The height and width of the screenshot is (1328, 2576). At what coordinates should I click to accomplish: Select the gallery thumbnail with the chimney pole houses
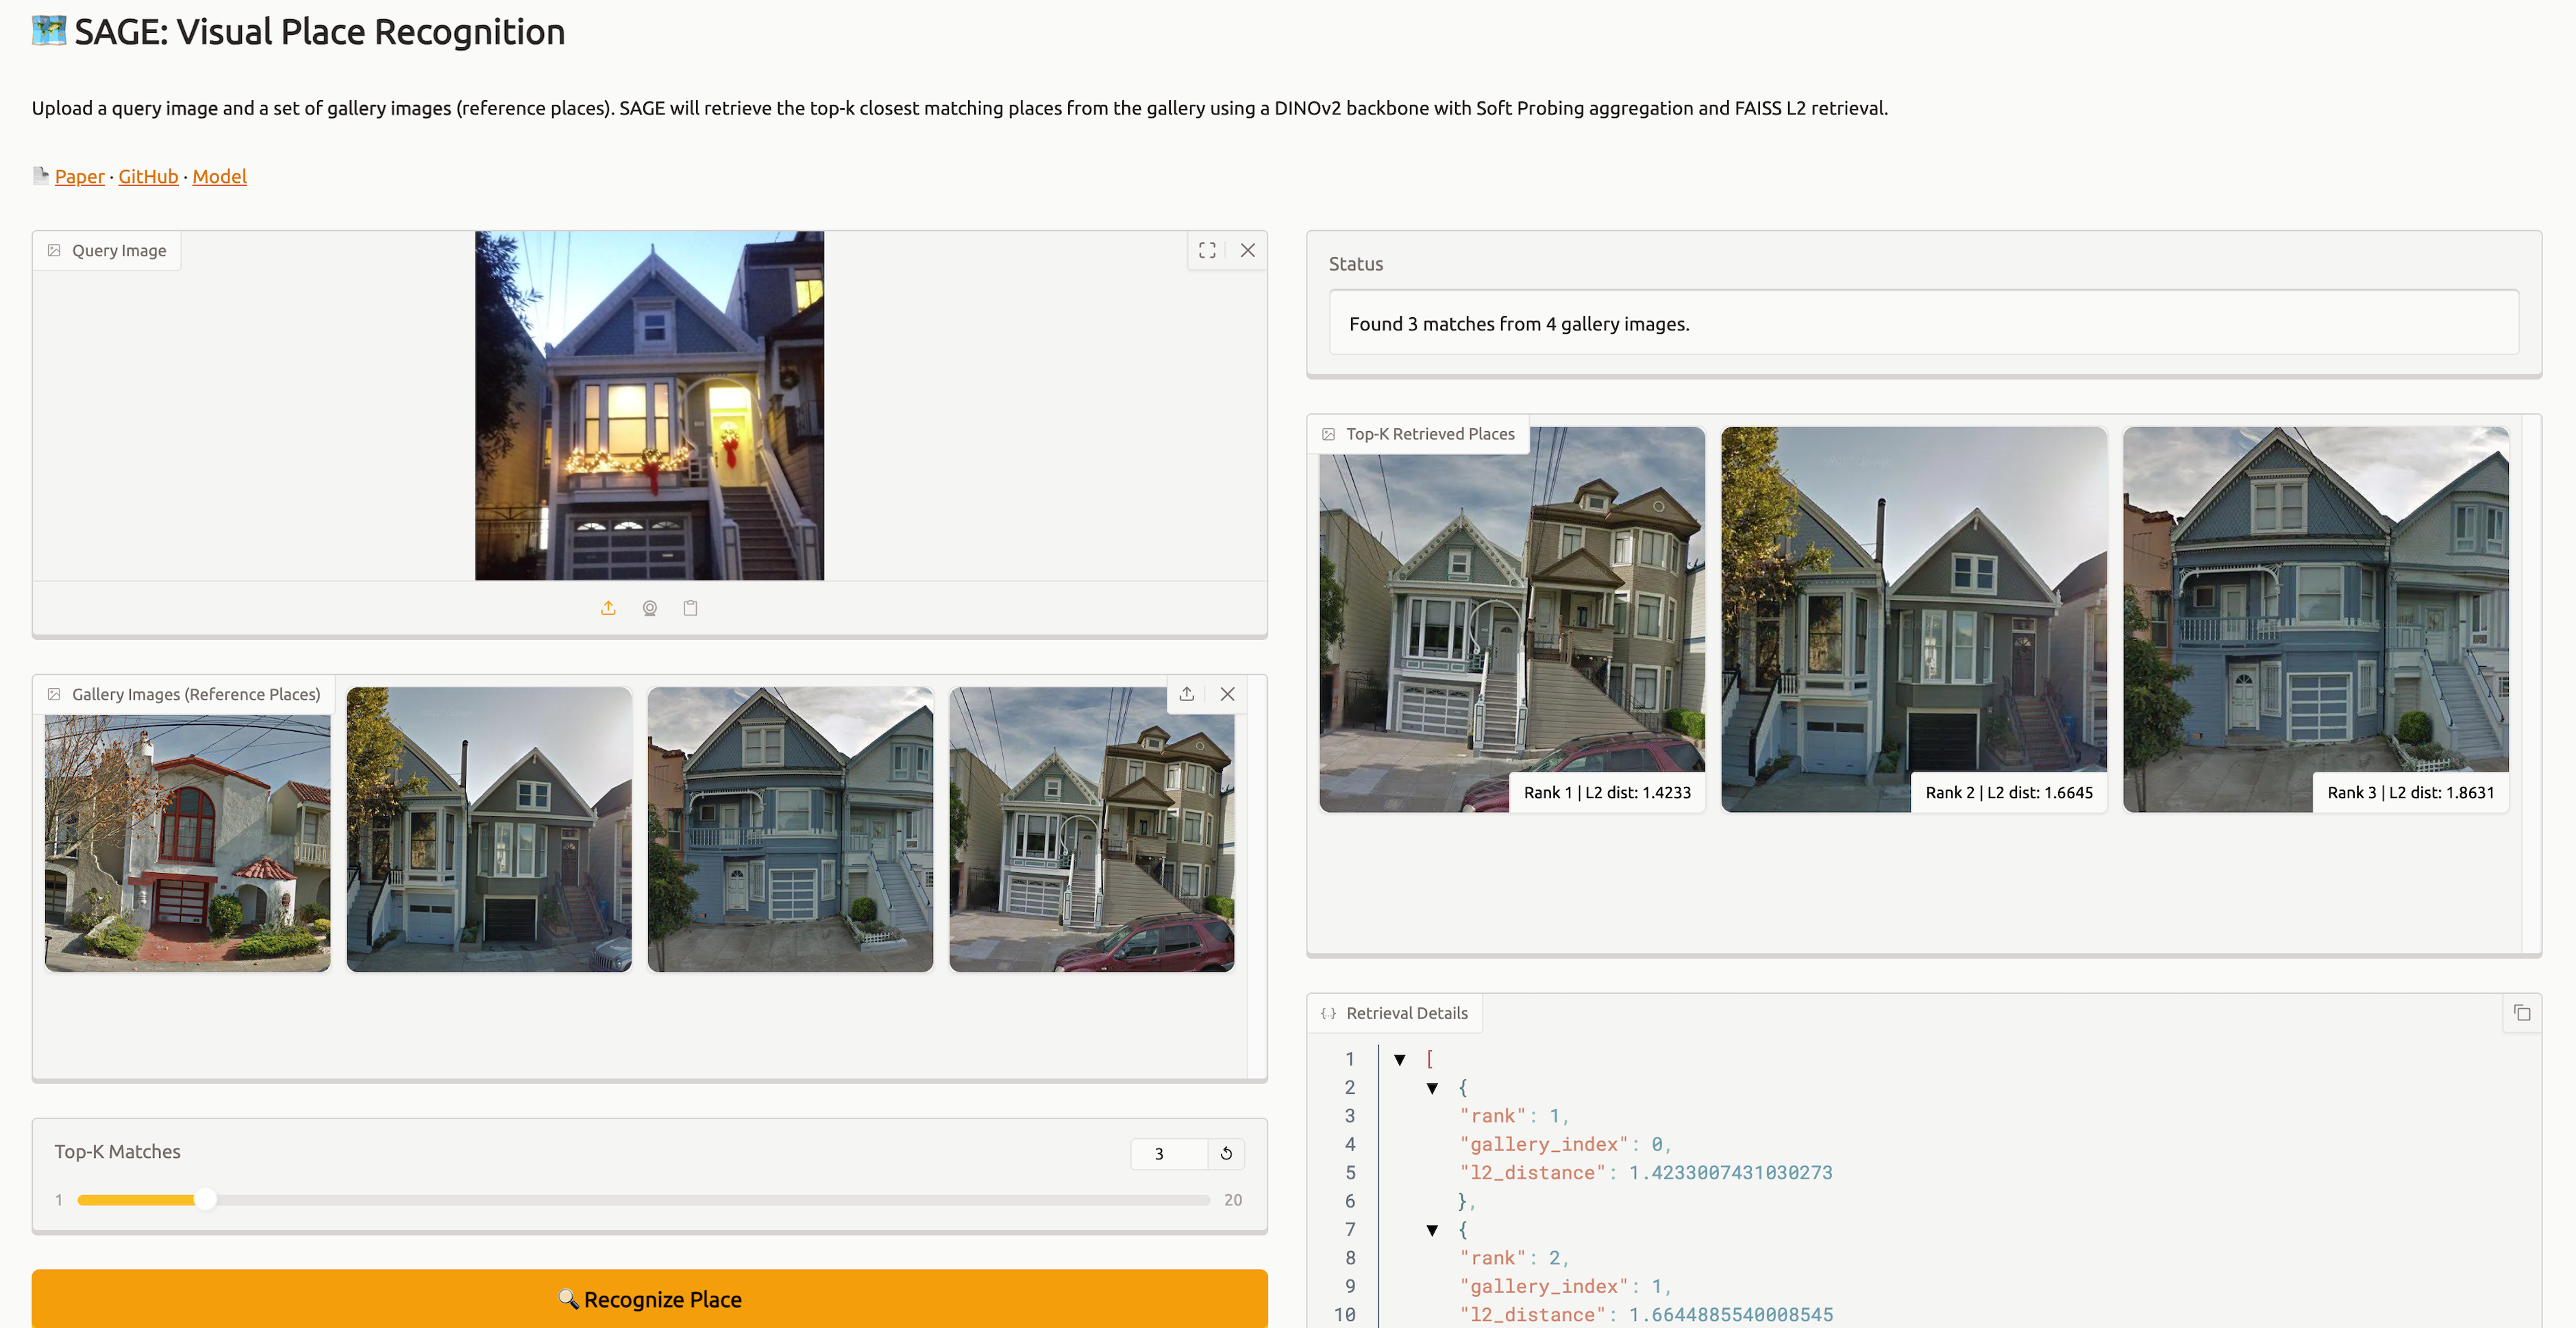coord(489,829)
